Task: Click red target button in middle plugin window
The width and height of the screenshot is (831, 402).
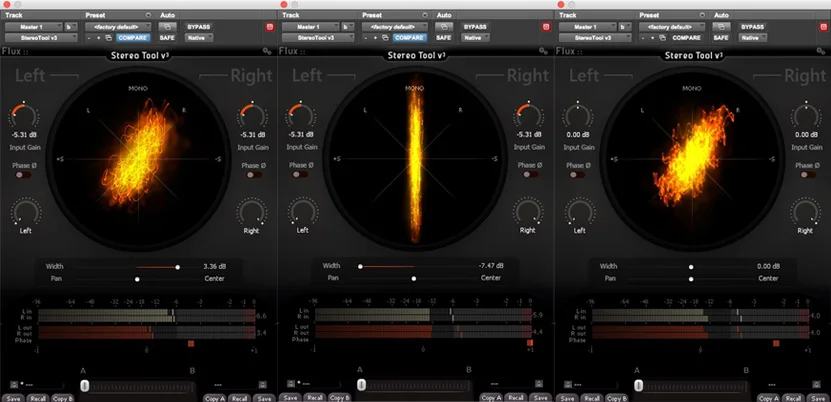Action: [546, 27]
